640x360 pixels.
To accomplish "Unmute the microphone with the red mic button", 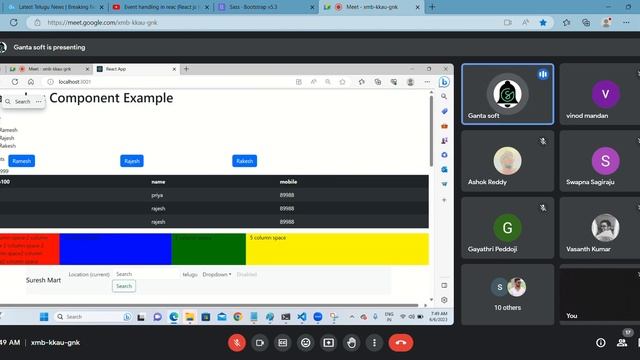I will [x=237, y=343].
